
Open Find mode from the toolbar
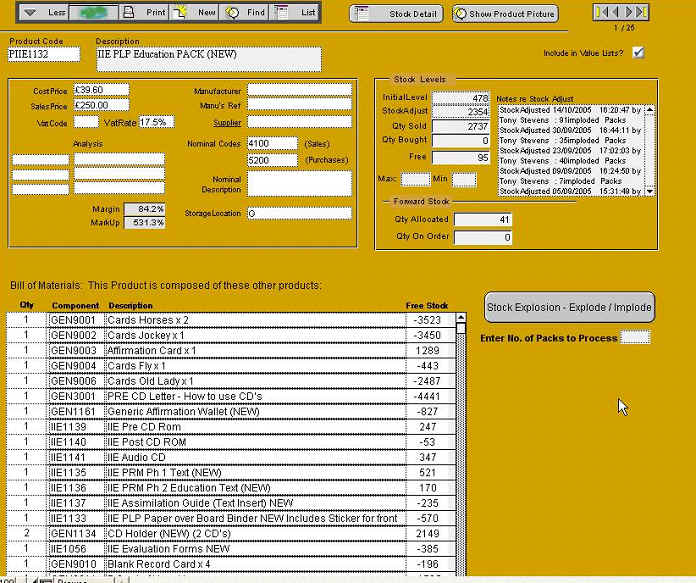coord(245,12)
